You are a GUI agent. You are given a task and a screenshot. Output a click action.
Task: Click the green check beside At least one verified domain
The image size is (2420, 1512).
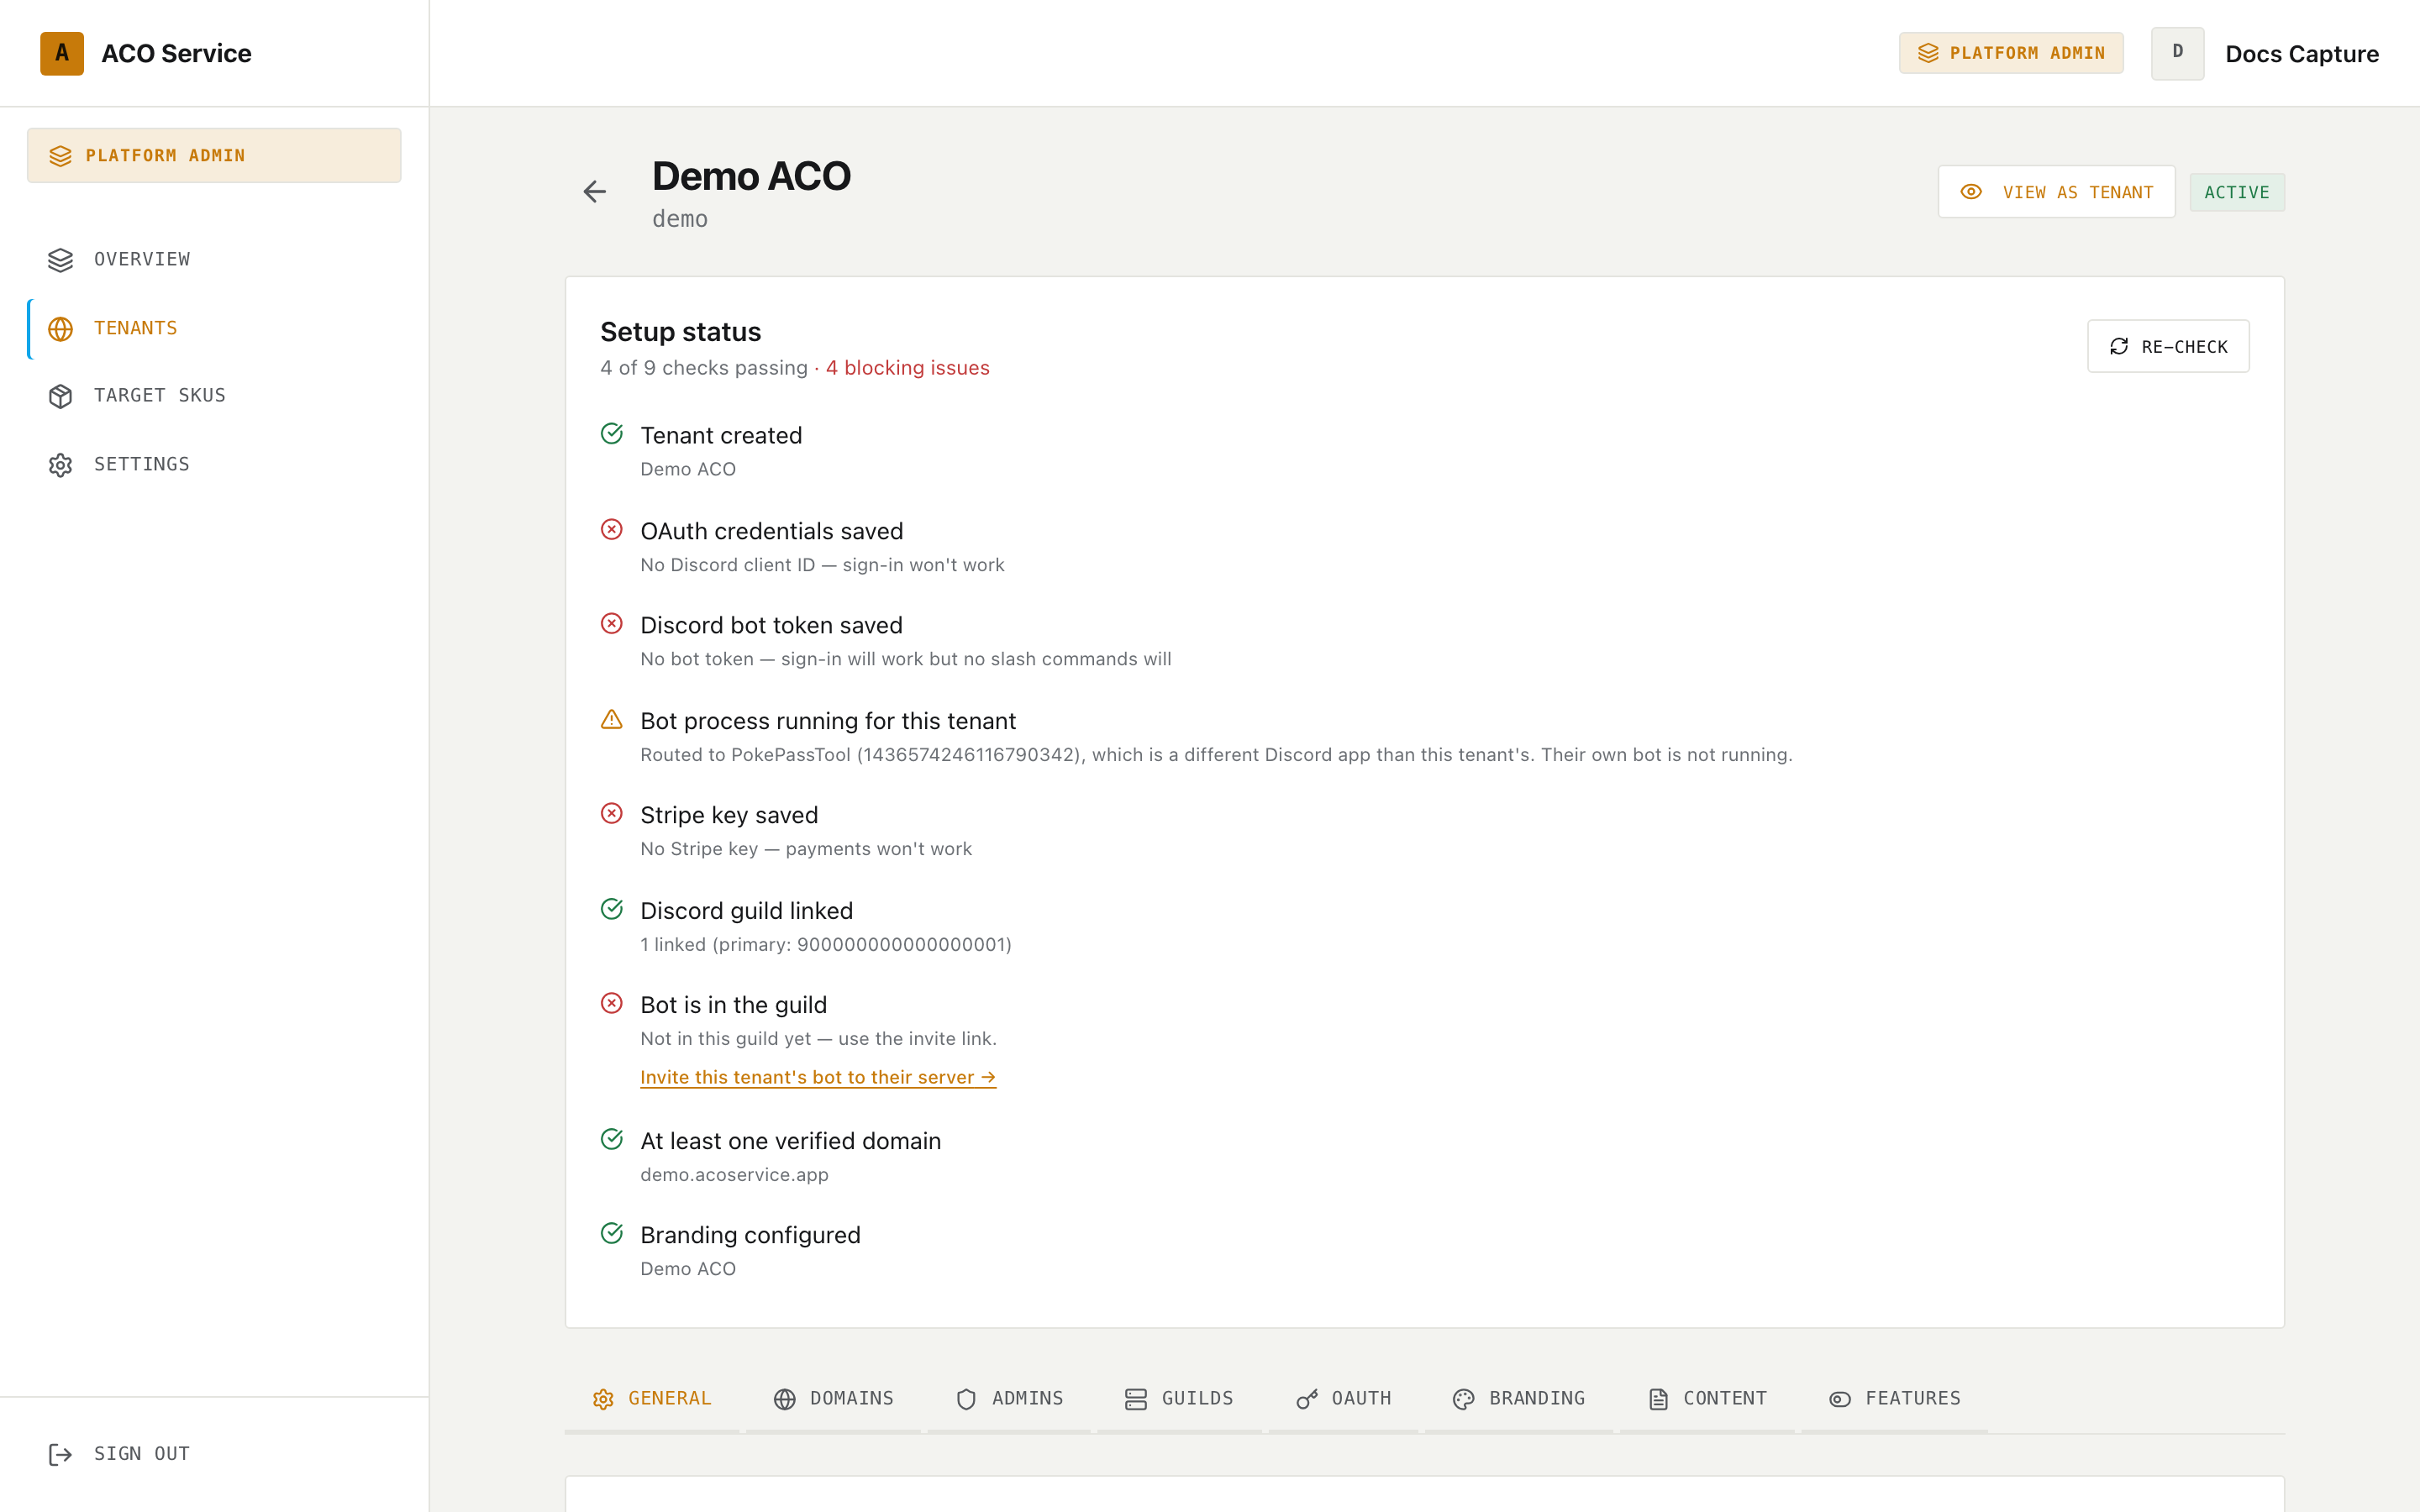(612, 1139)
